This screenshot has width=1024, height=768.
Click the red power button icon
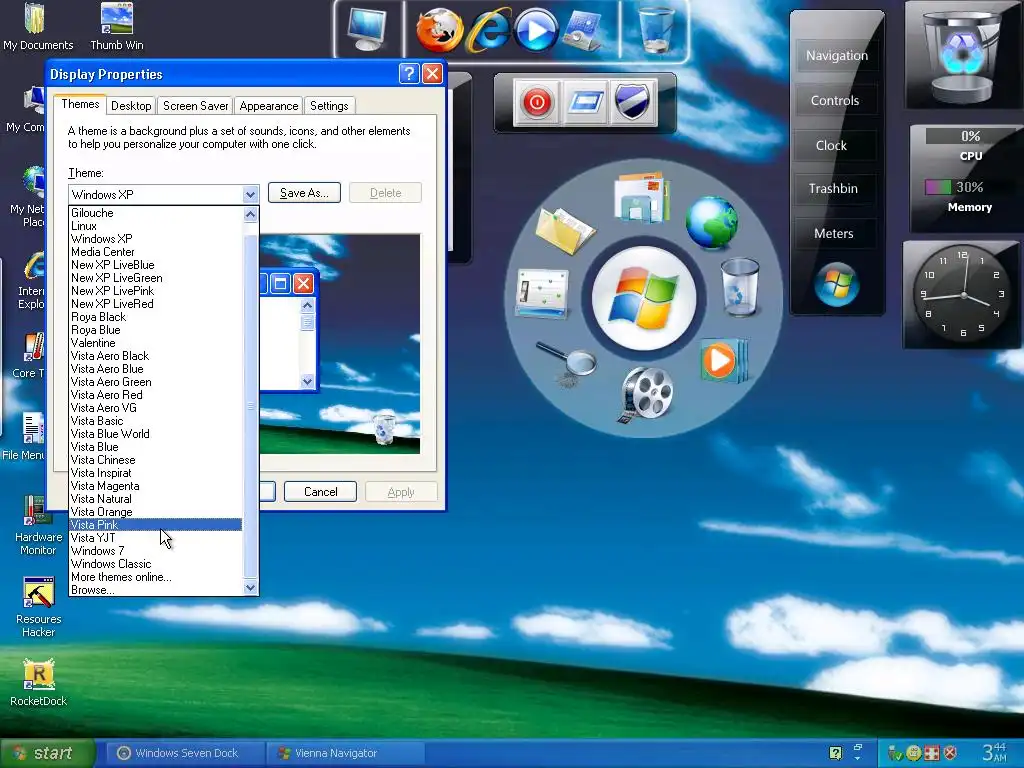pyautogui.click(x=536, y=103)
